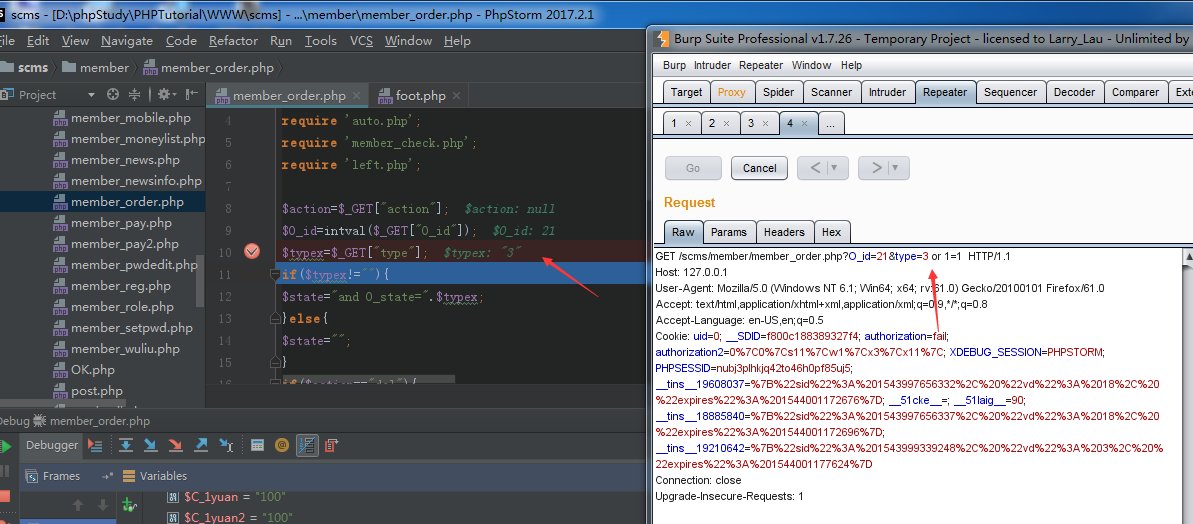
Task: Close member_order.php editor tab
Action: click(x=356, y=96)
